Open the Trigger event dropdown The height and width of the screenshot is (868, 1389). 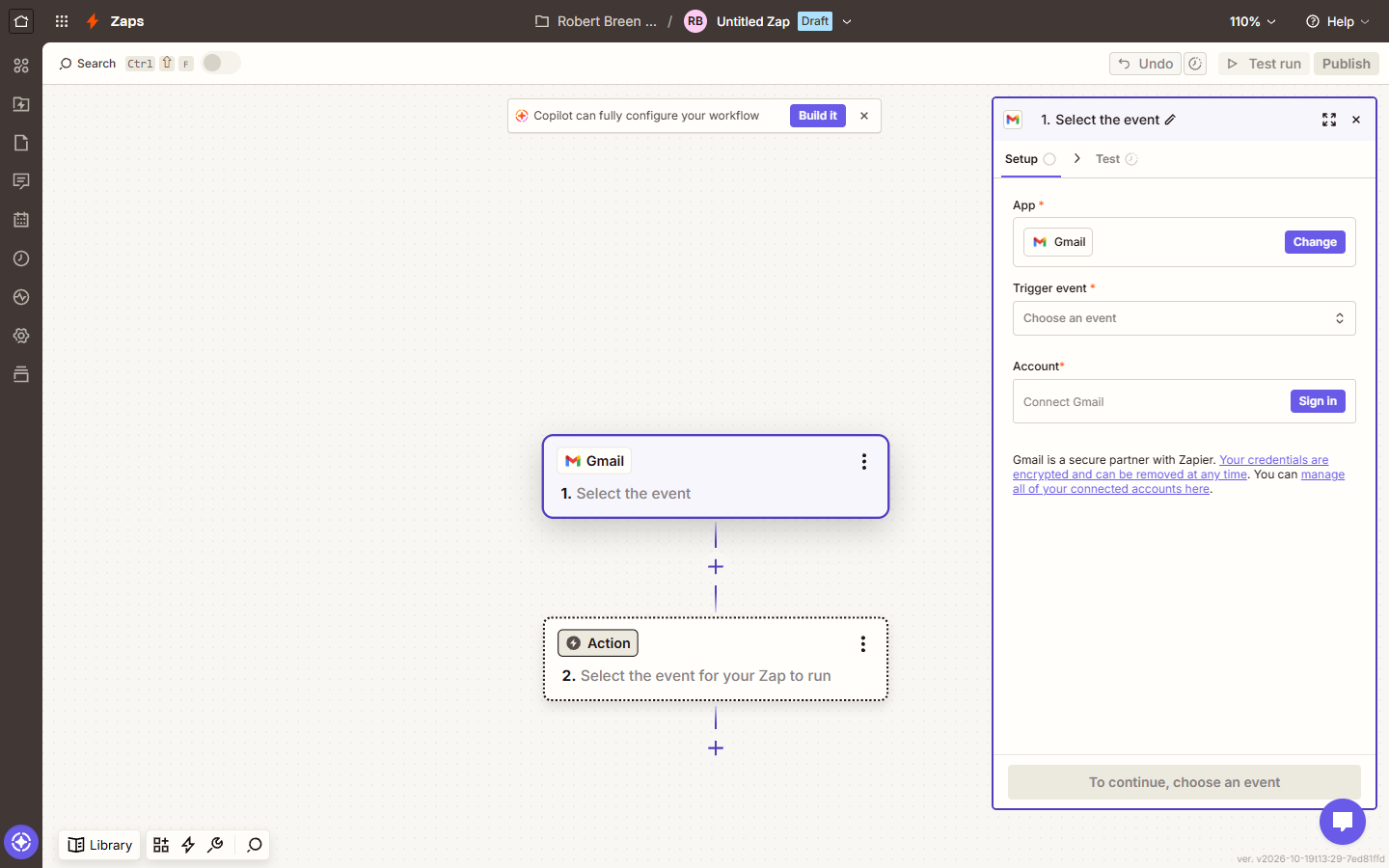1184,318
